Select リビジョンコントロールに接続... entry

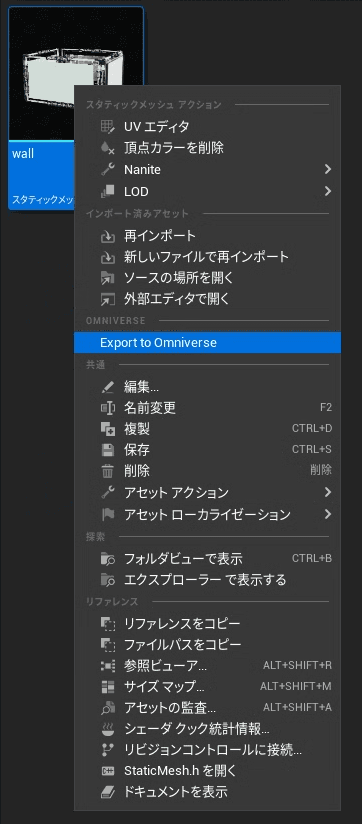click(208, 750)
